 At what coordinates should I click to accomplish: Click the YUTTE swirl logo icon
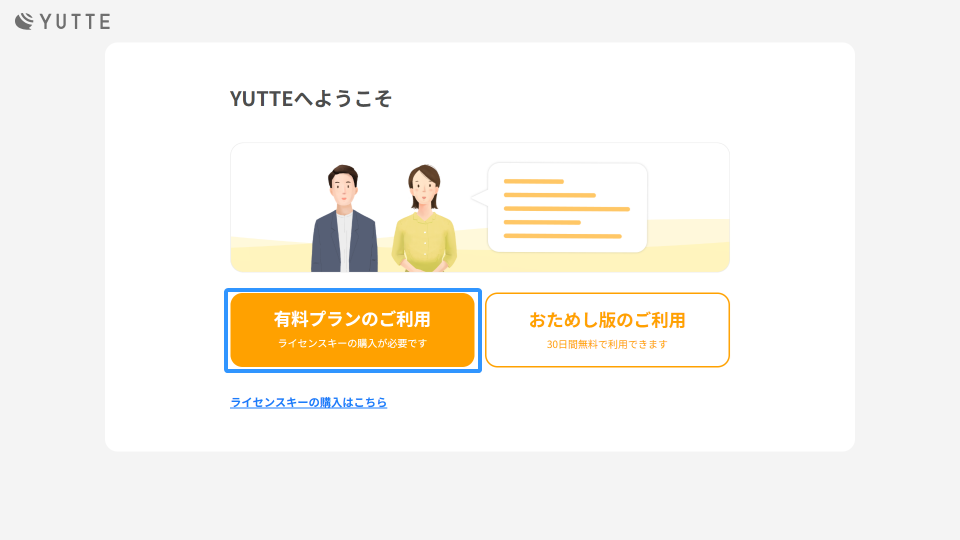click(x=24, y=21)
